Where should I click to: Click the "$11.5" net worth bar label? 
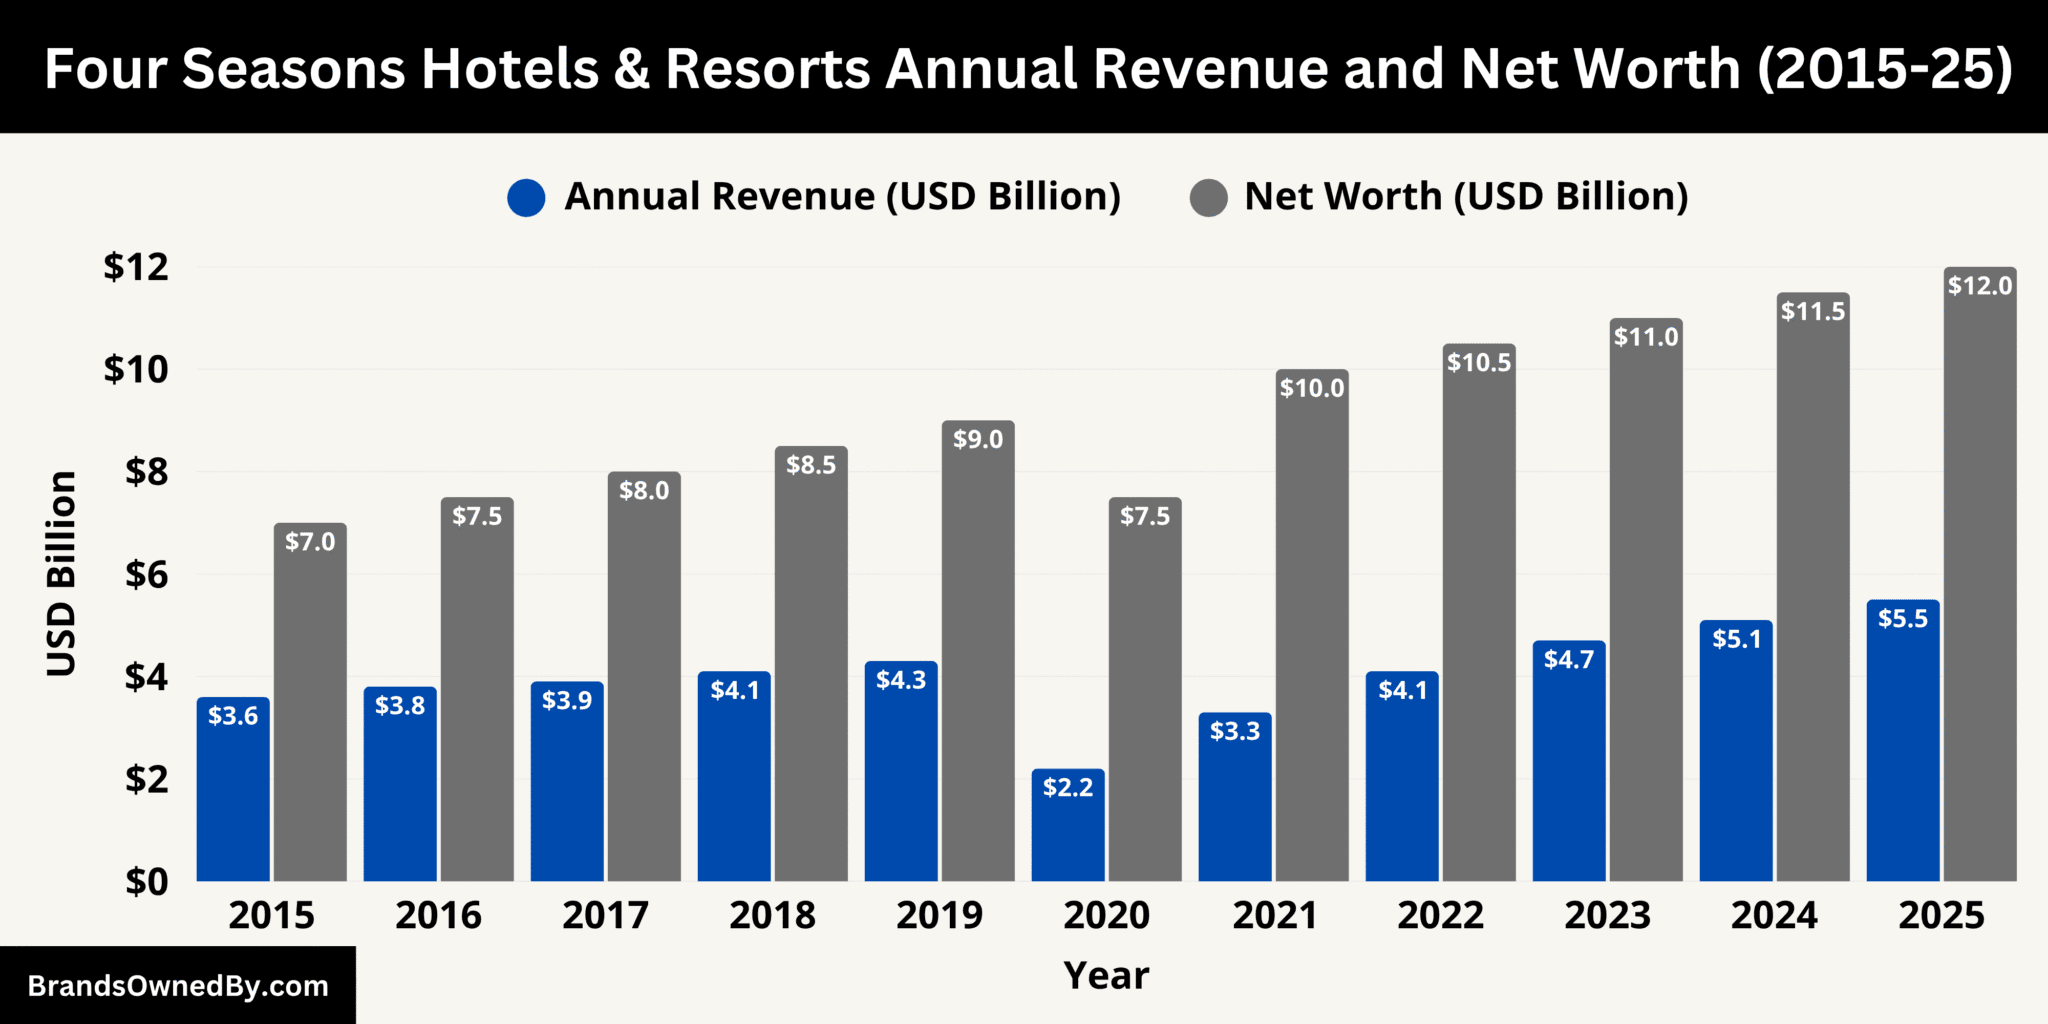1813,312
